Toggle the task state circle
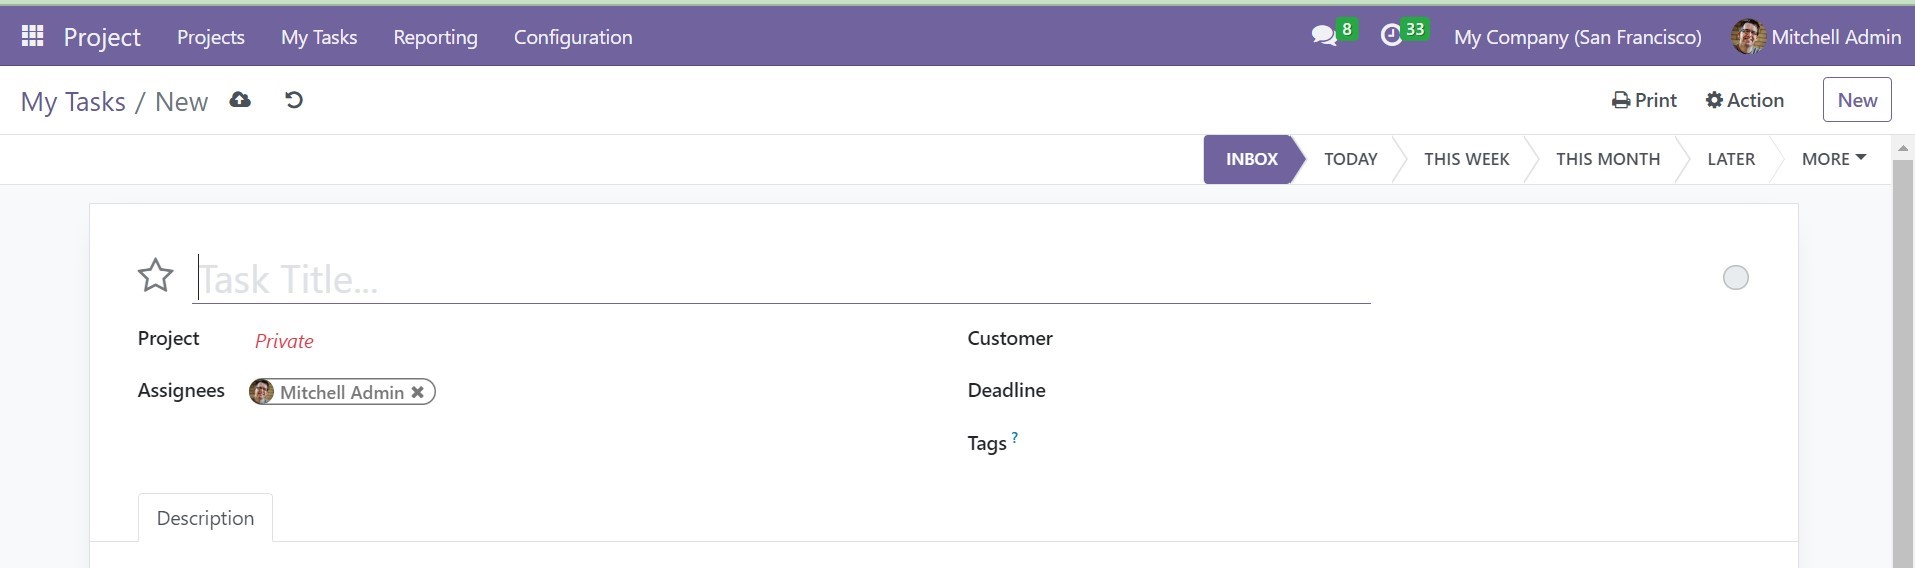Screen dimensions: 1915x568 pyautogui.click(x=1736, y=277)
